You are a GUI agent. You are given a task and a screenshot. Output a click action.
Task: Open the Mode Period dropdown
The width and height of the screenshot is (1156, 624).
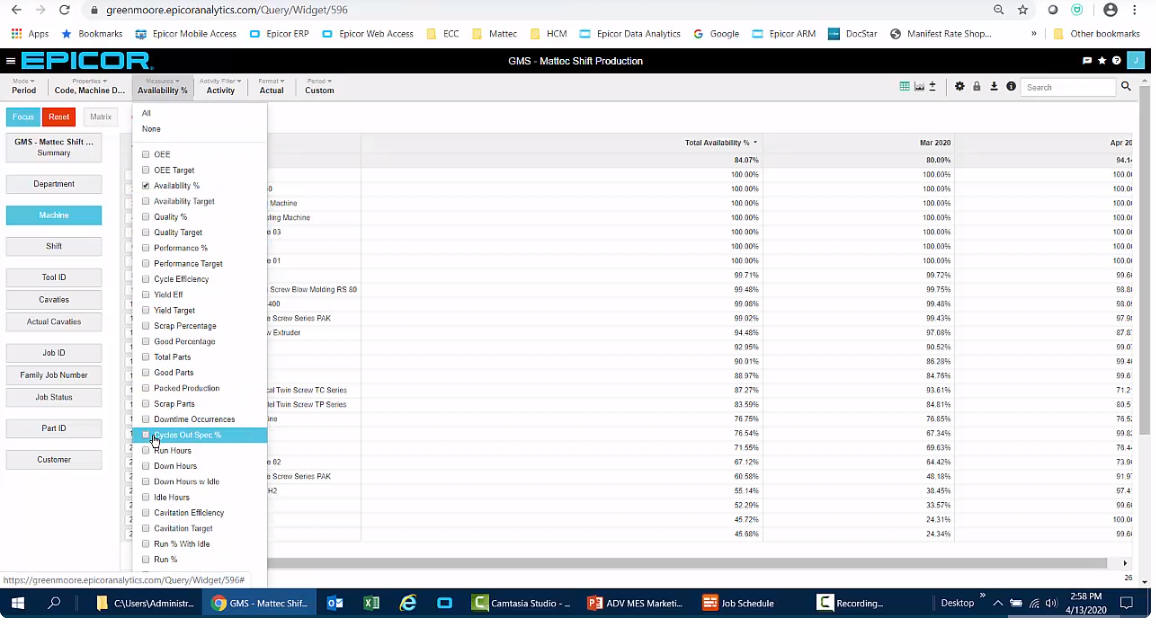click(24, 86)
